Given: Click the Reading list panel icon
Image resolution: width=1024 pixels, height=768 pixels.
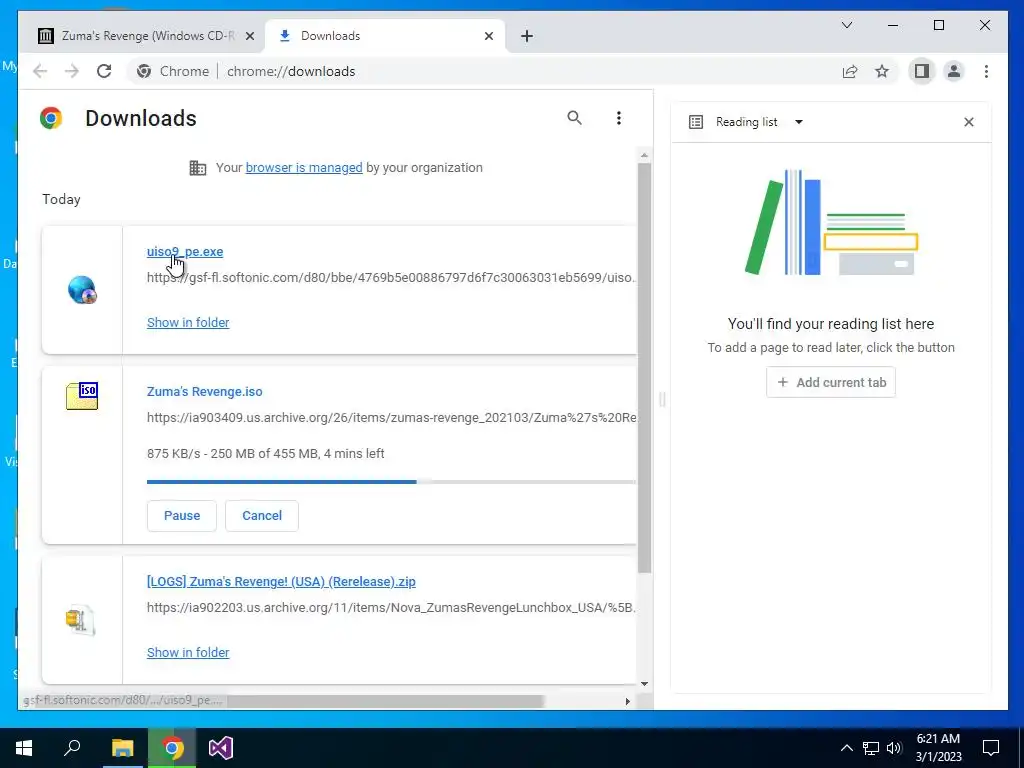Looking at the screenshot, I should (696, 122).
